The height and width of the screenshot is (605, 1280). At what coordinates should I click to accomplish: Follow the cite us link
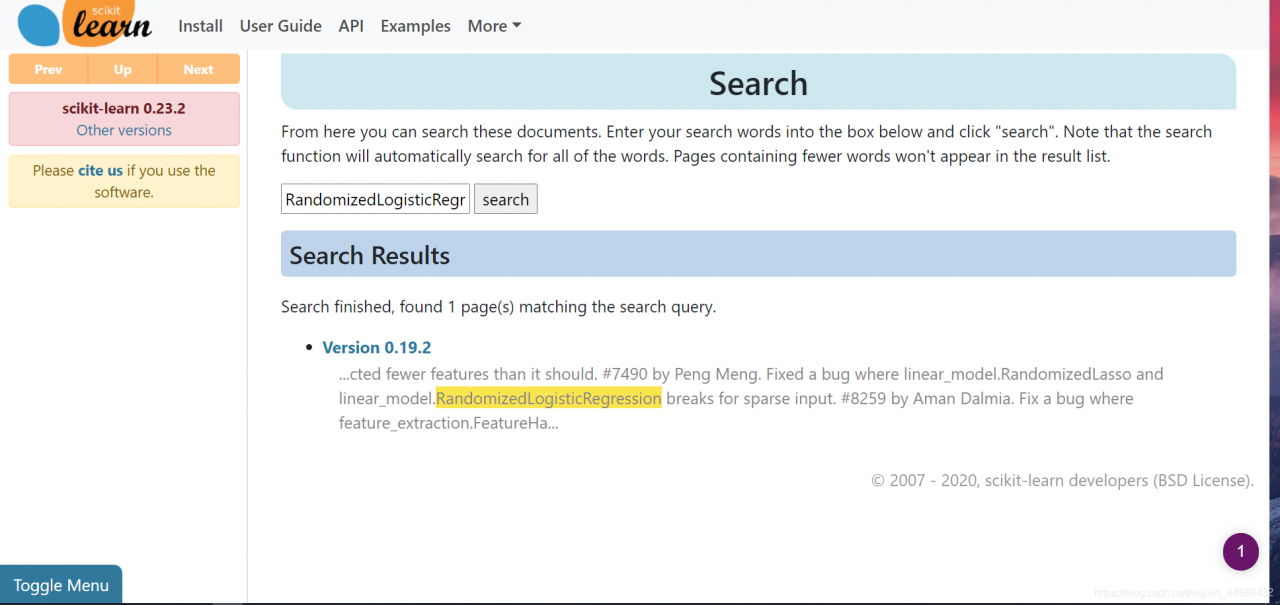(100, 170)
